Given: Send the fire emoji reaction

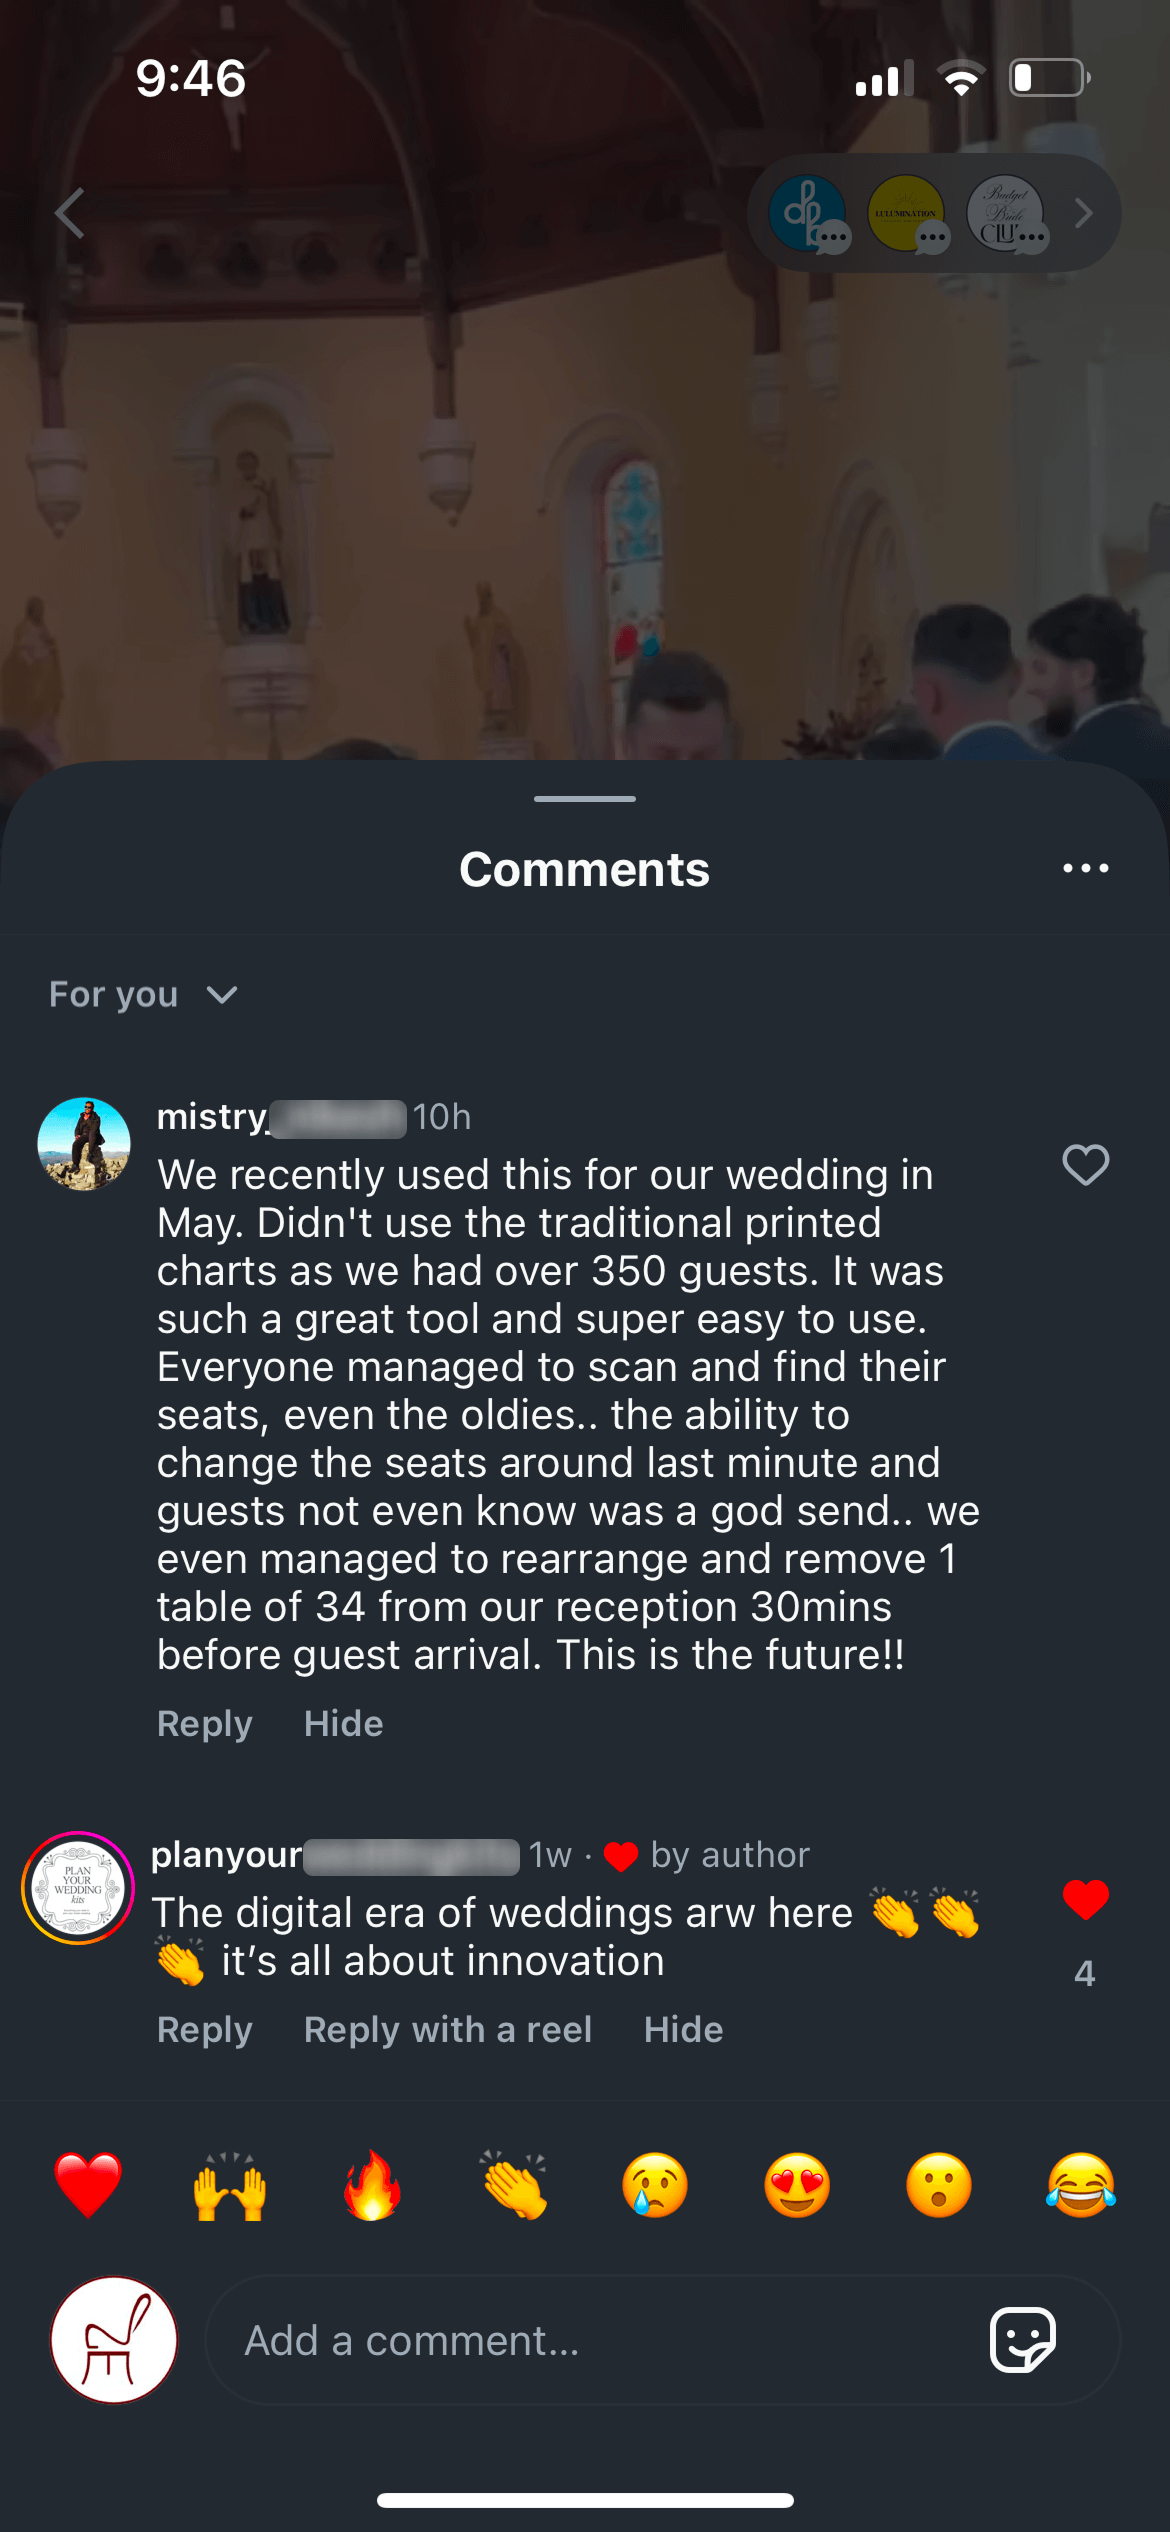Looking at the screenshot, I should 372,2185.
